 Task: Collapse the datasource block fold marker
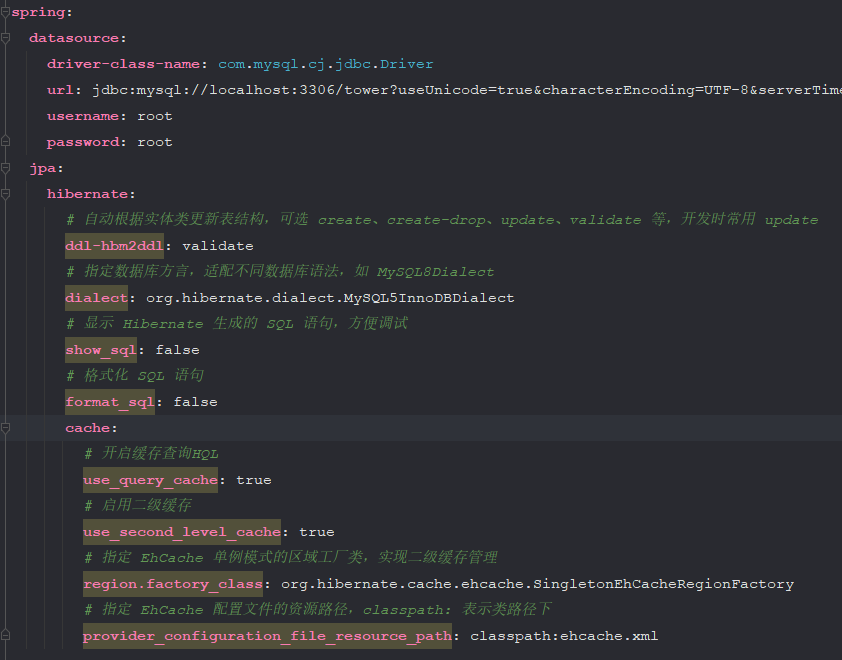pos(5,38)
